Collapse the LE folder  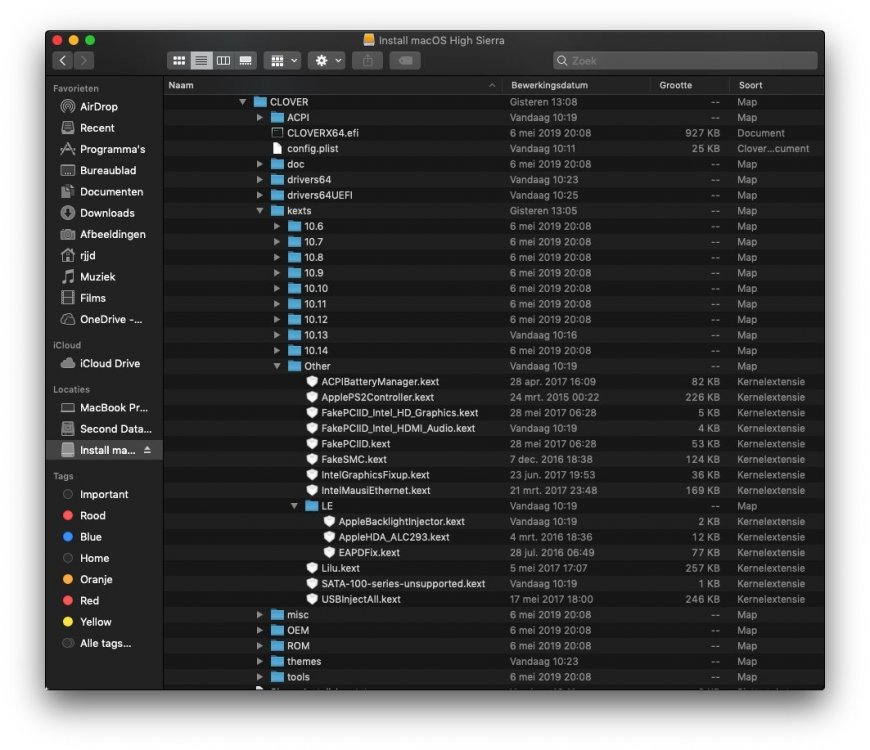(x=294, y=506)
